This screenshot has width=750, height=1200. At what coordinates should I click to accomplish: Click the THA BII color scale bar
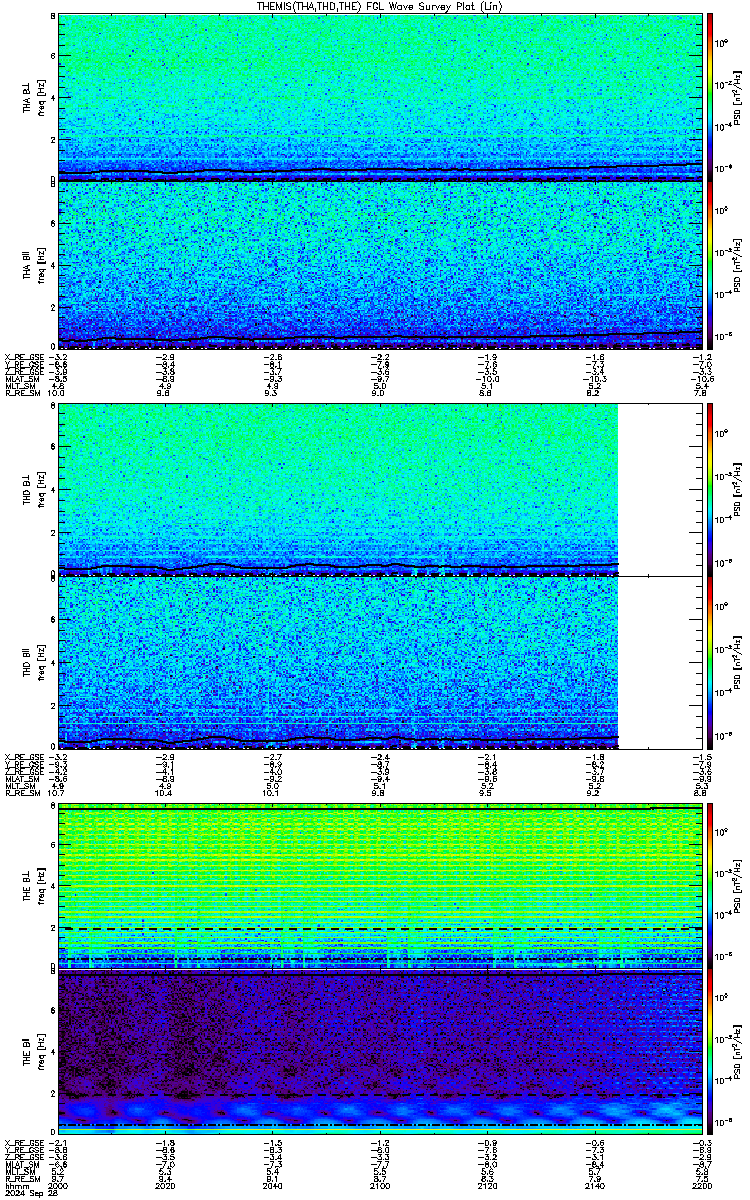click(710, 264)
